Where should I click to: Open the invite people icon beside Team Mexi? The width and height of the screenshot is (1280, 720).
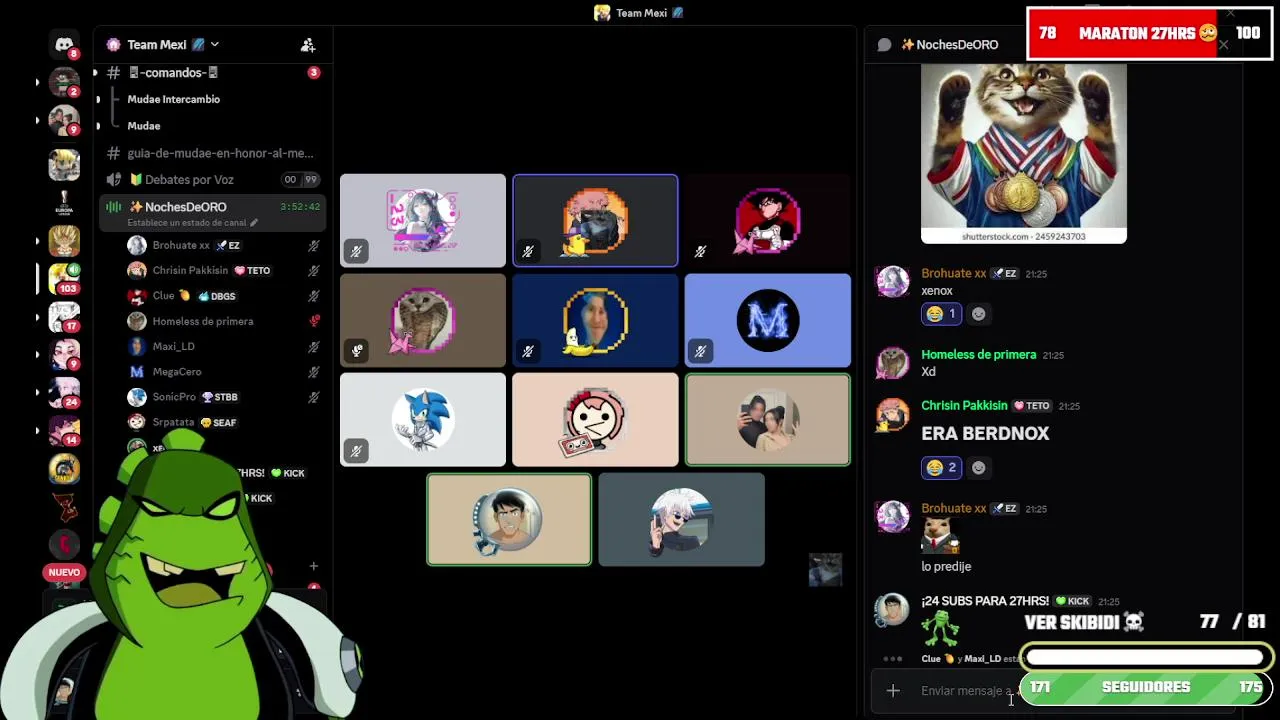click(308, 45)
